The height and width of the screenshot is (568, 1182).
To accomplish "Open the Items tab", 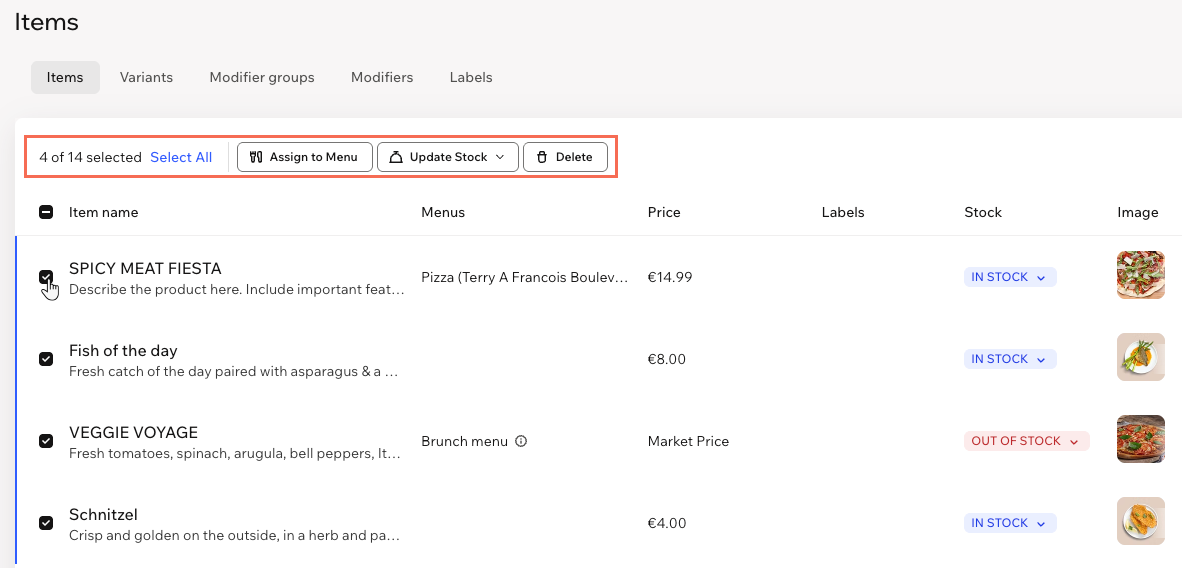I will [x=65, y=78].
